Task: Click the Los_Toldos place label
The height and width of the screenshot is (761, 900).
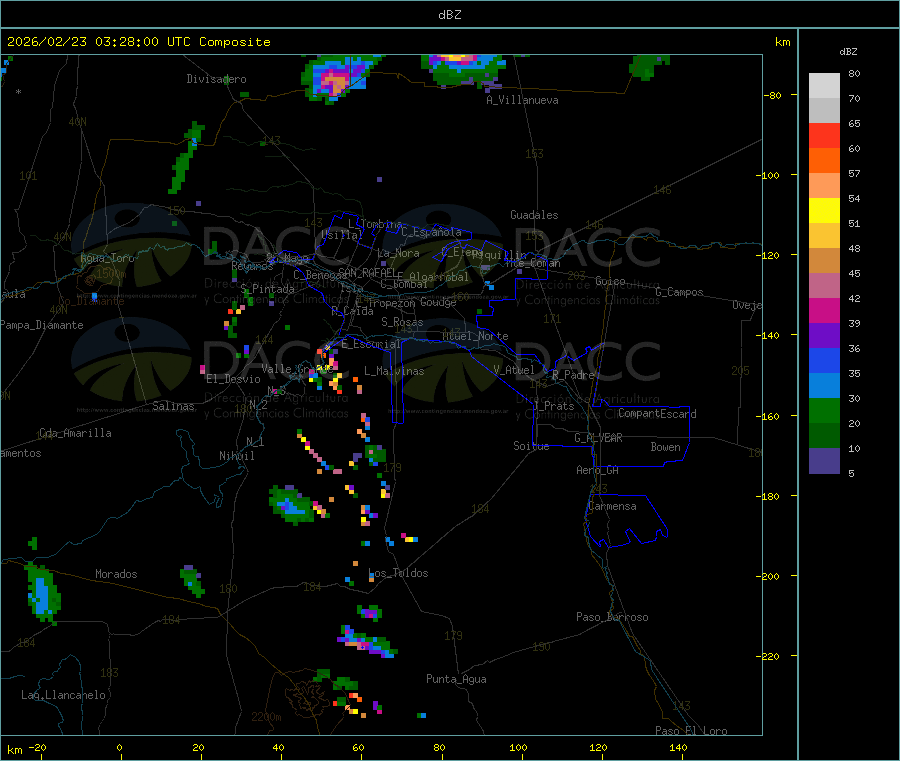Action: (x=398, y=573)
